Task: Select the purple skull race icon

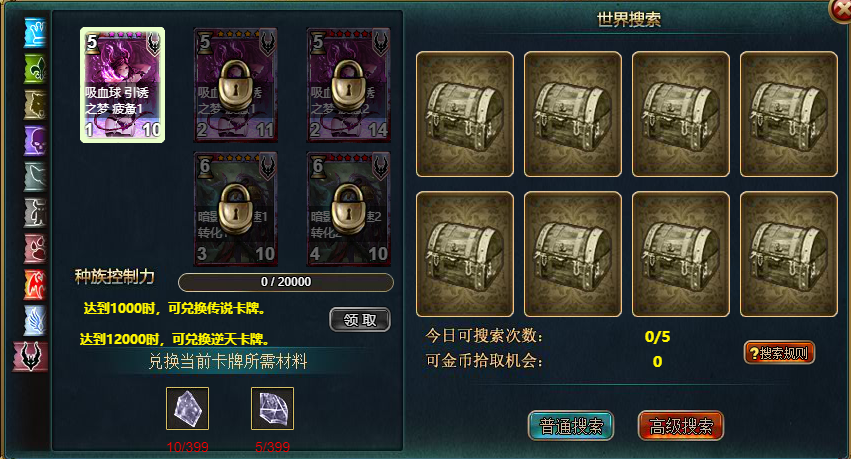Action: pos(35,141)
